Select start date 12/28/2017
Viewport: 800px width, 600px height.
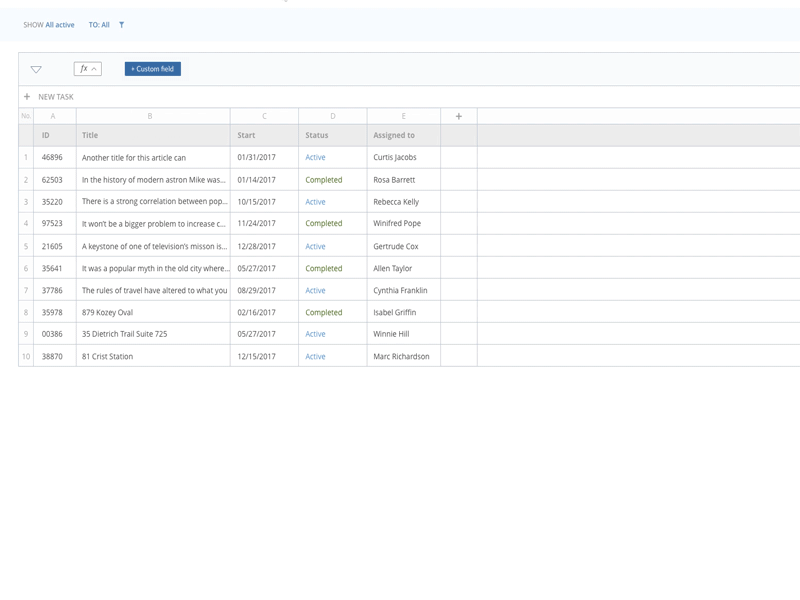256,246
